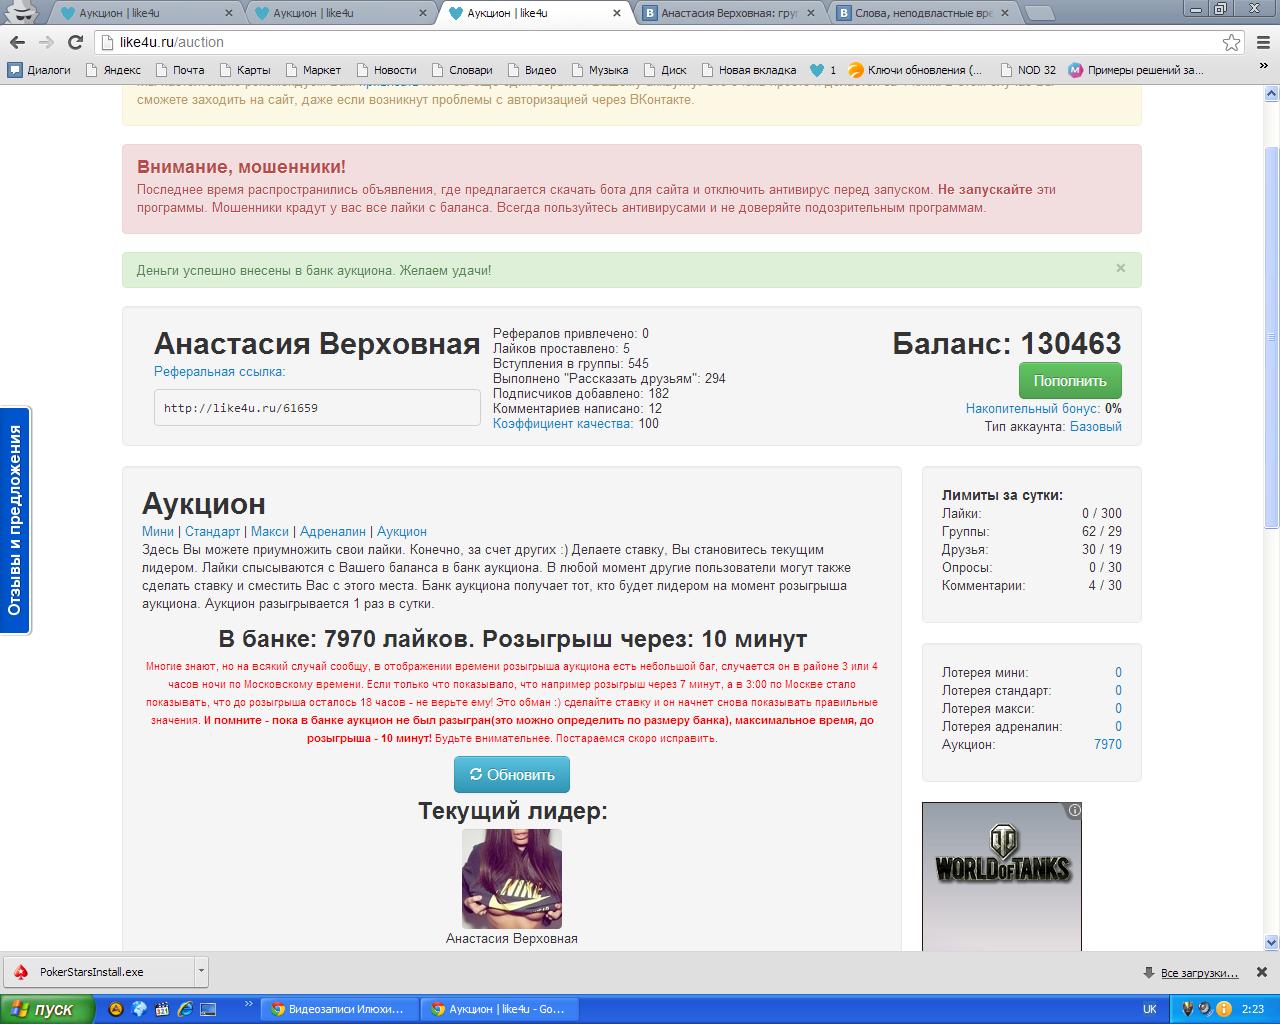Switch to the first Аукцион | like4u tab
Viewport: 1280px width, 1024px height.
click(146, 13)
